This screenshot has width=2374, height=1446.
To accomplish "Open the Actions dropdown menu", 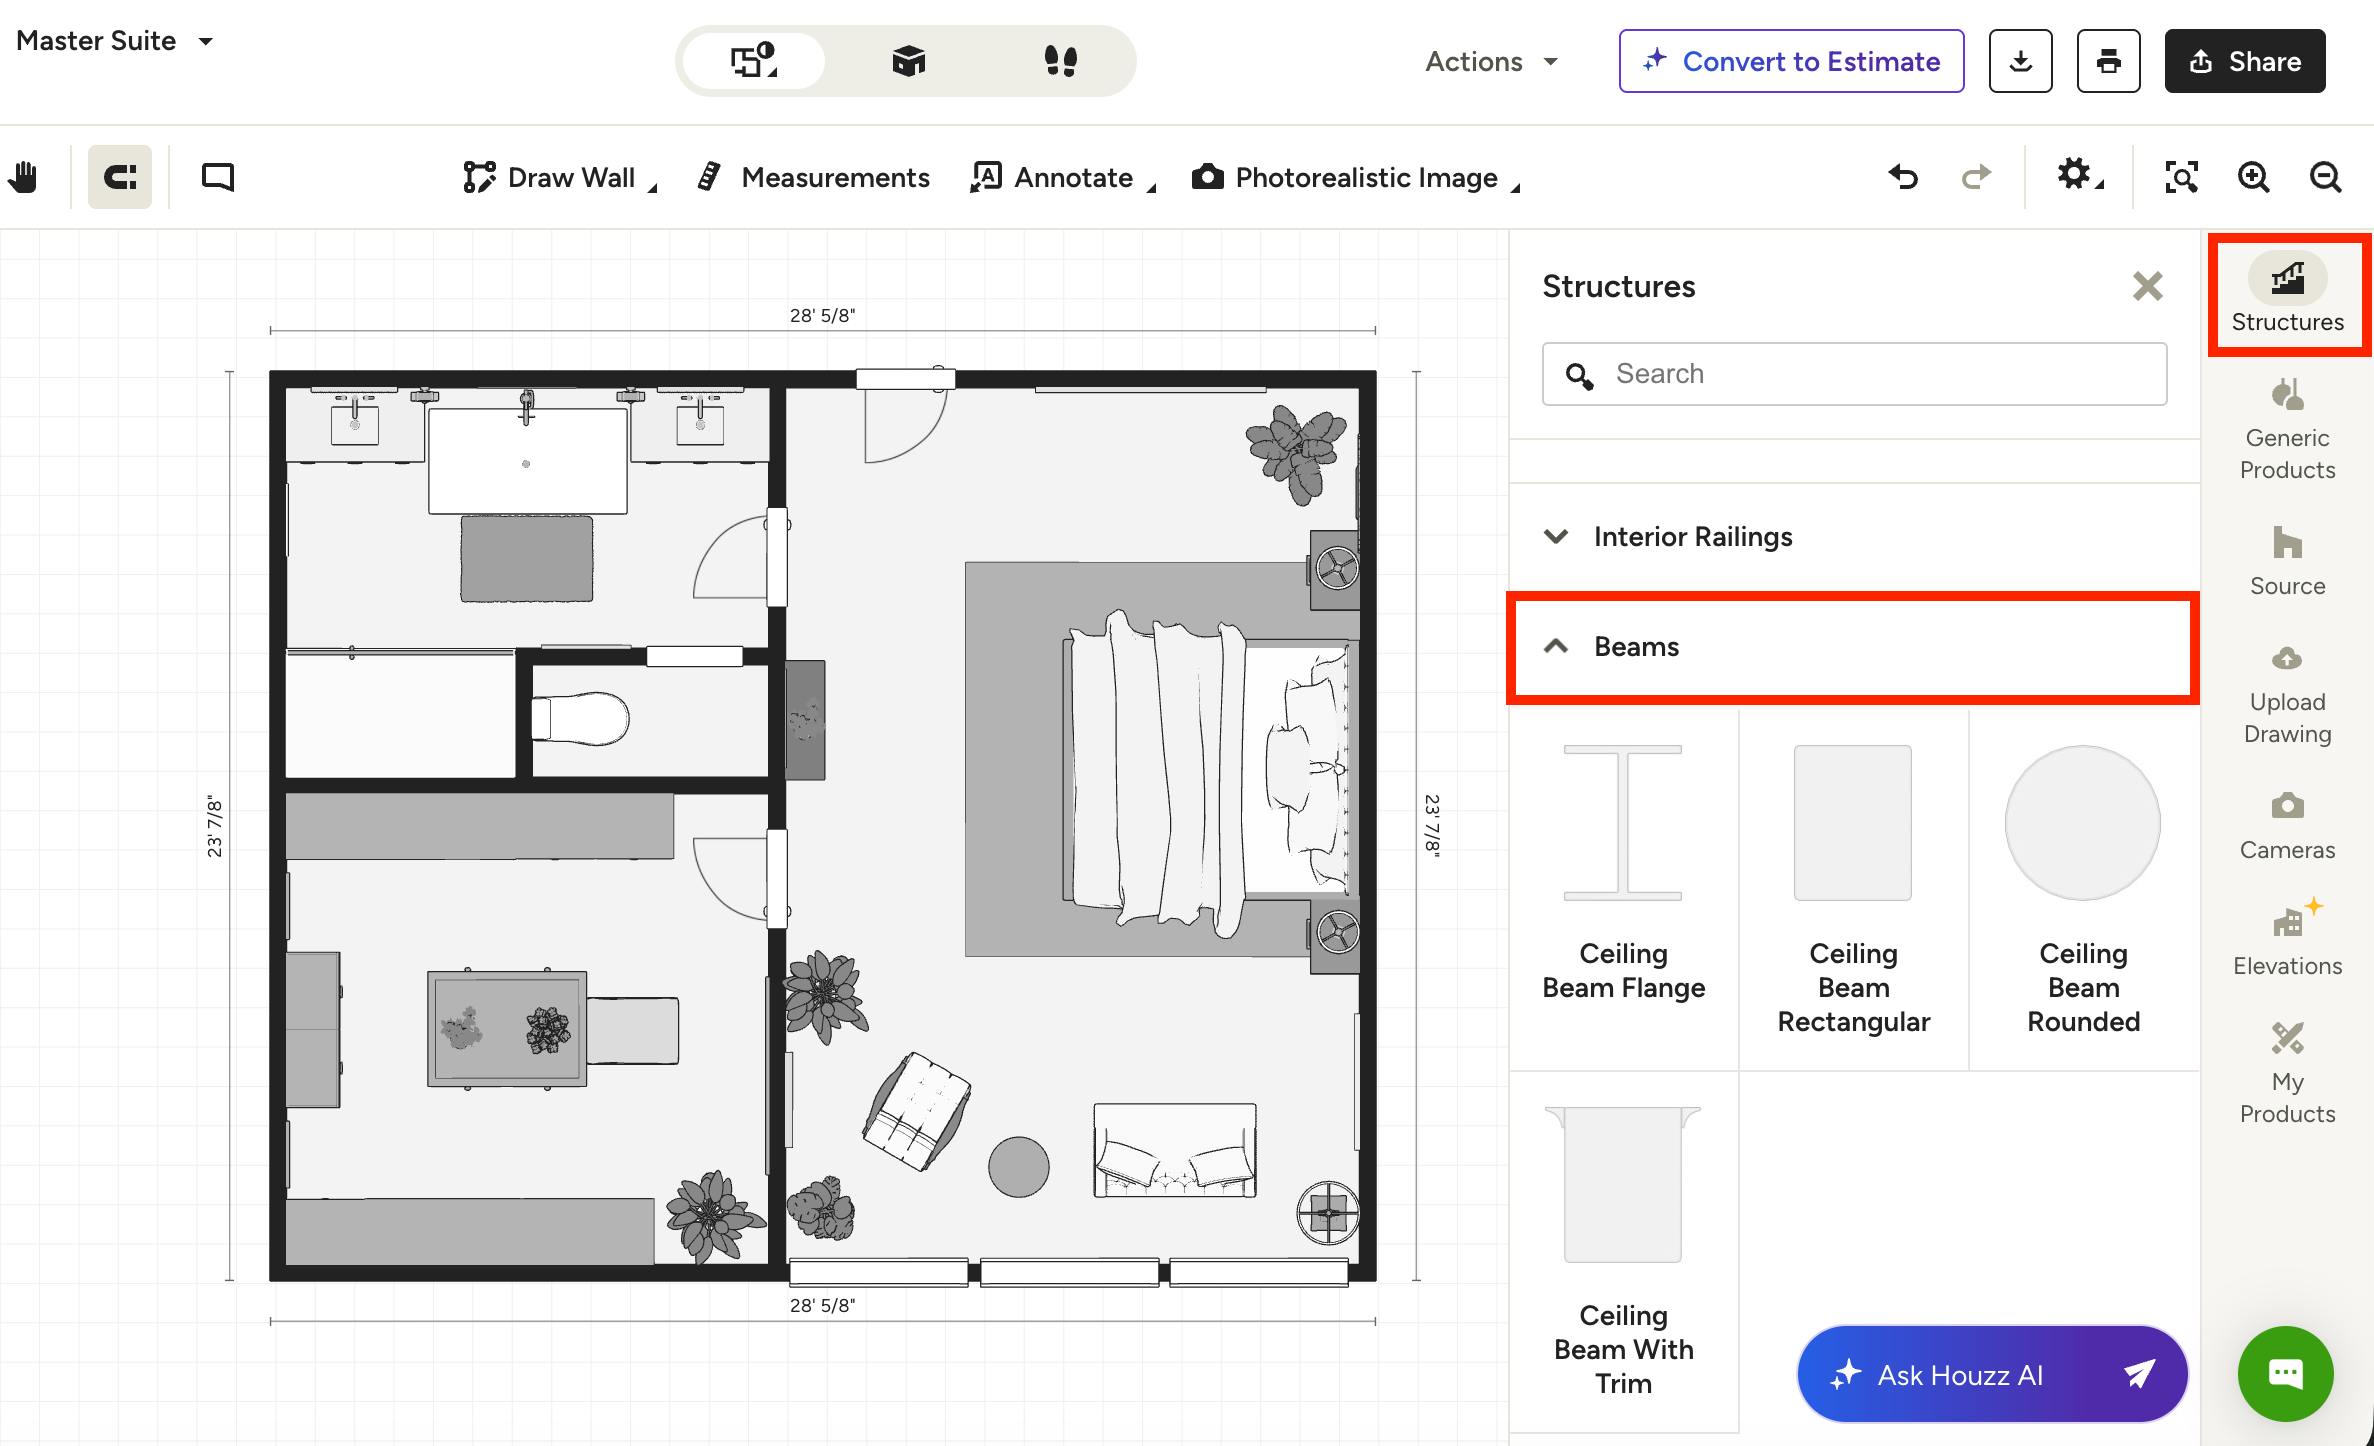I will [x=1491, y=61].
